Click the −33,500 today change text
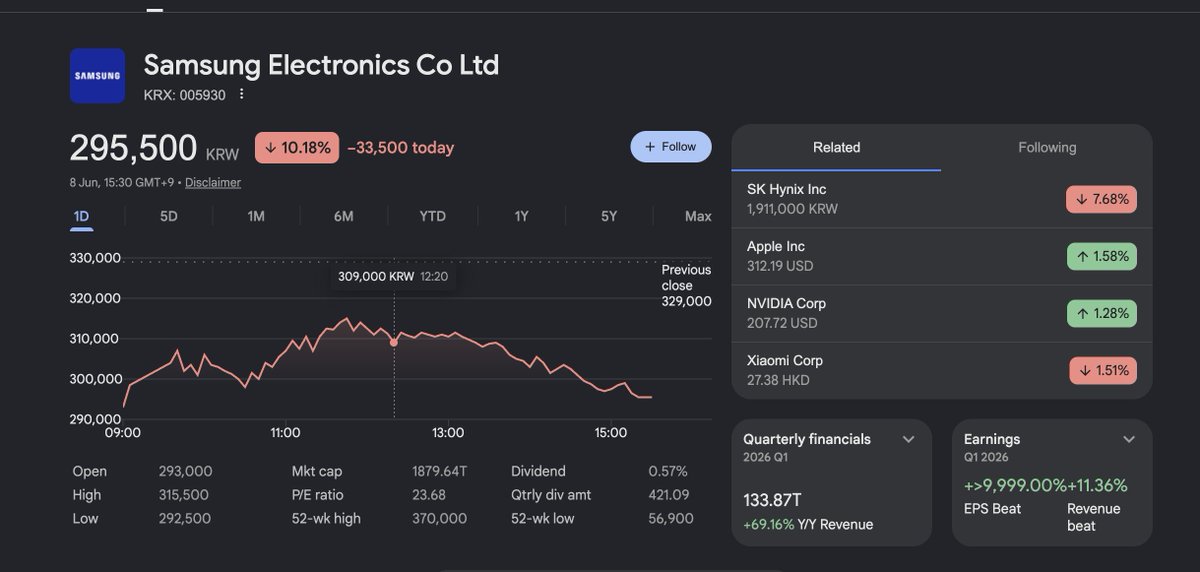 click(x=401, y=147)
